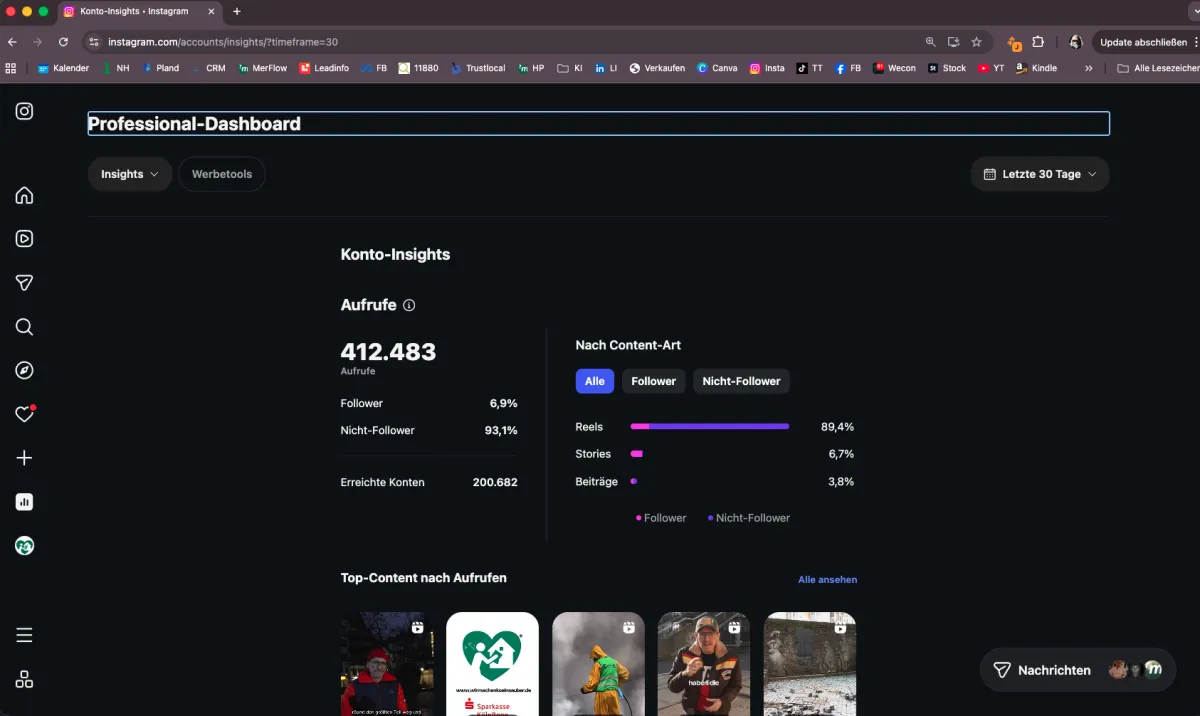Open Chrome profile avatar
The width and height of the screenshot is (1200, 716).
(1075, 42)
